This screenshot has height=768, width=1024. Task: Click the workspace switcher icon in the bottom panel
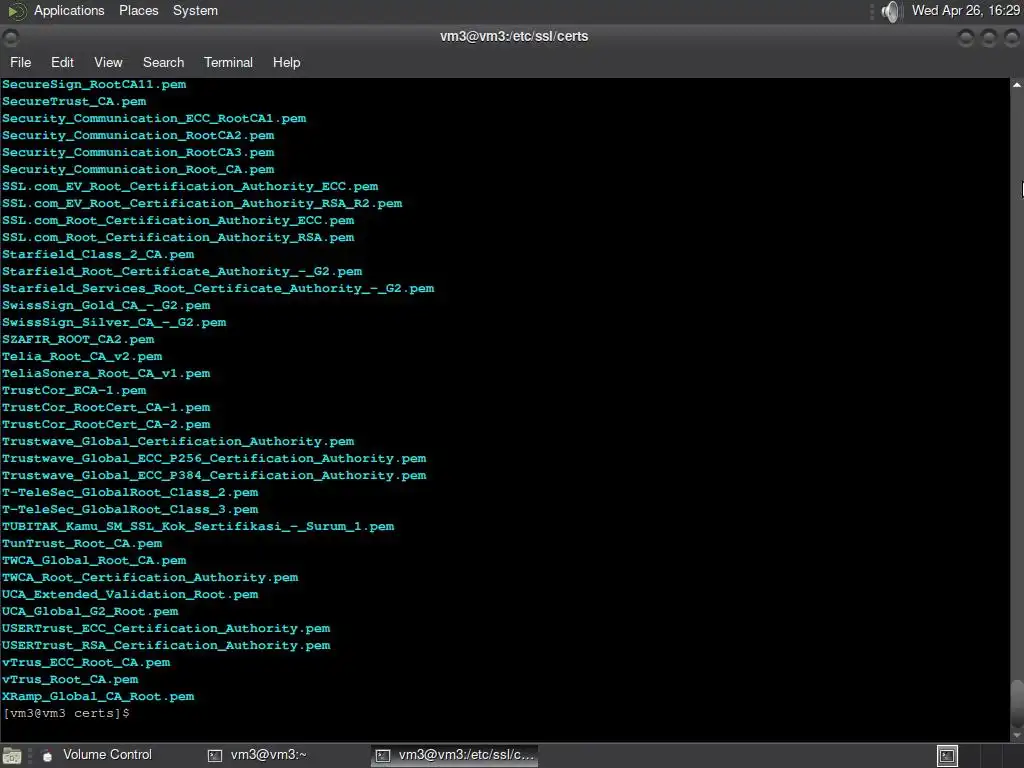pyautogui.click(x=947, y=756)
